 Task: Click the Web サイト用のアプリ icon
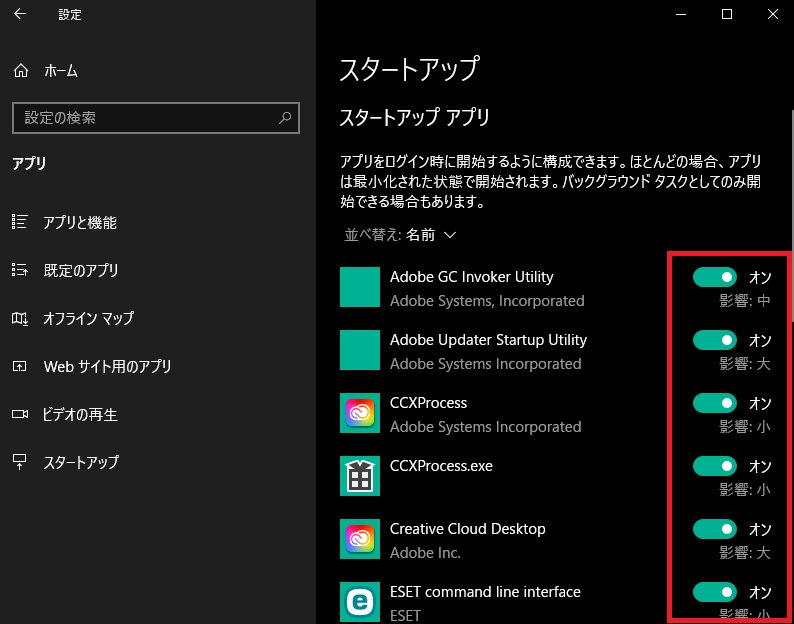[x=19, y=366]
